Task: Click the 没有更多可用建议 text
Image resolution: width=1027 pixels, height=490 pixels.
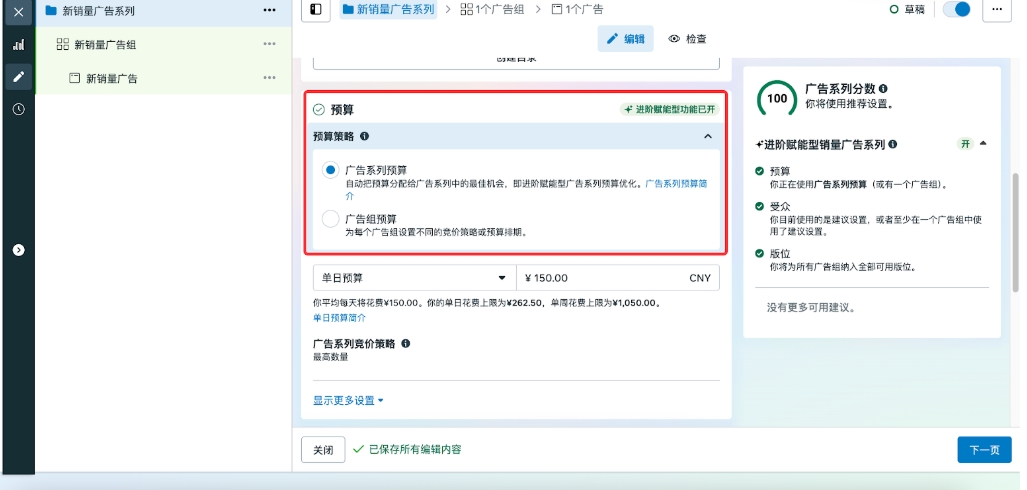Action: tap(811, 307)
